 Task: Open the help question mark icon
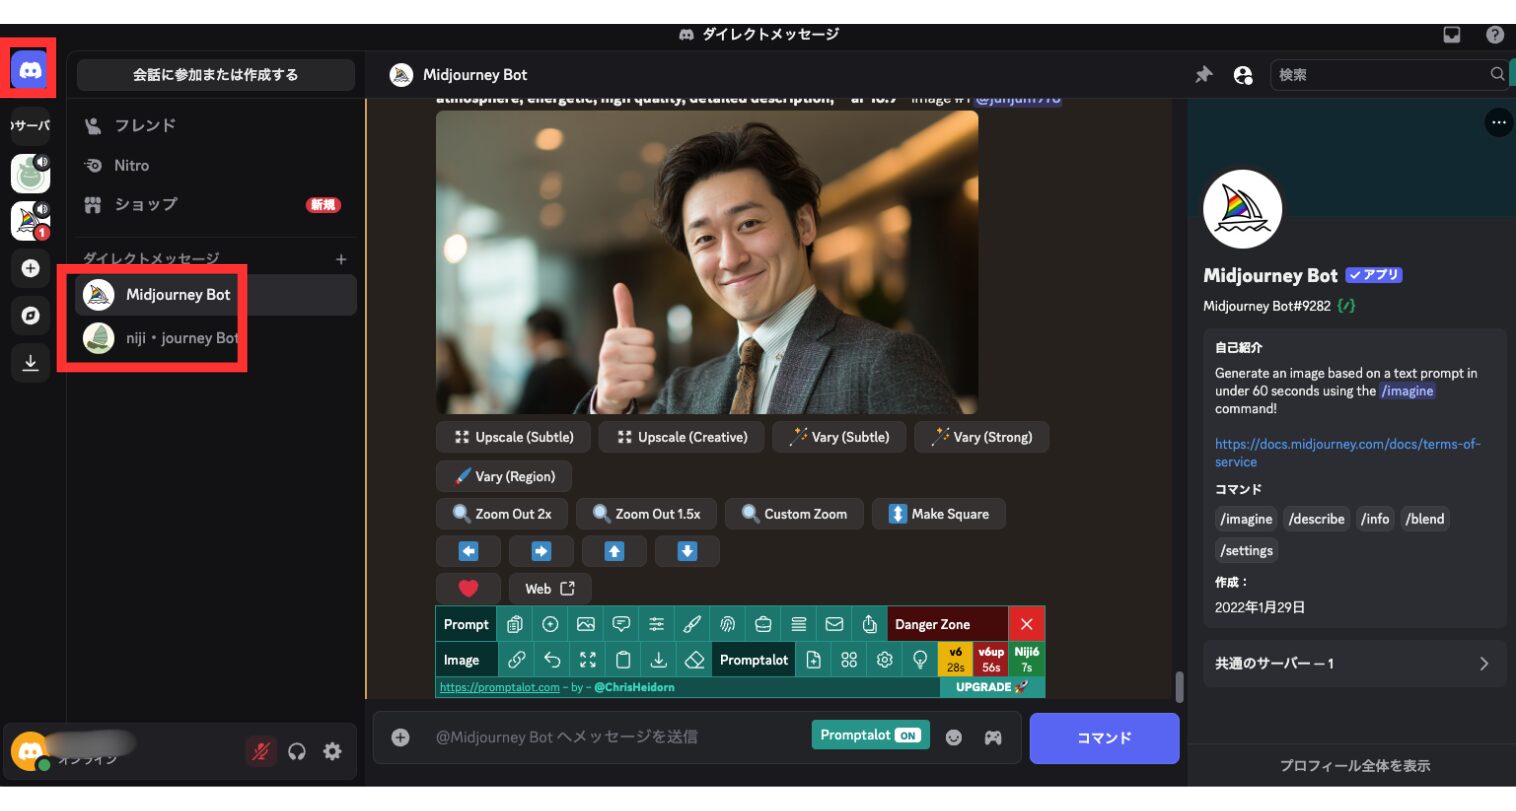[x=1495, y=35]
